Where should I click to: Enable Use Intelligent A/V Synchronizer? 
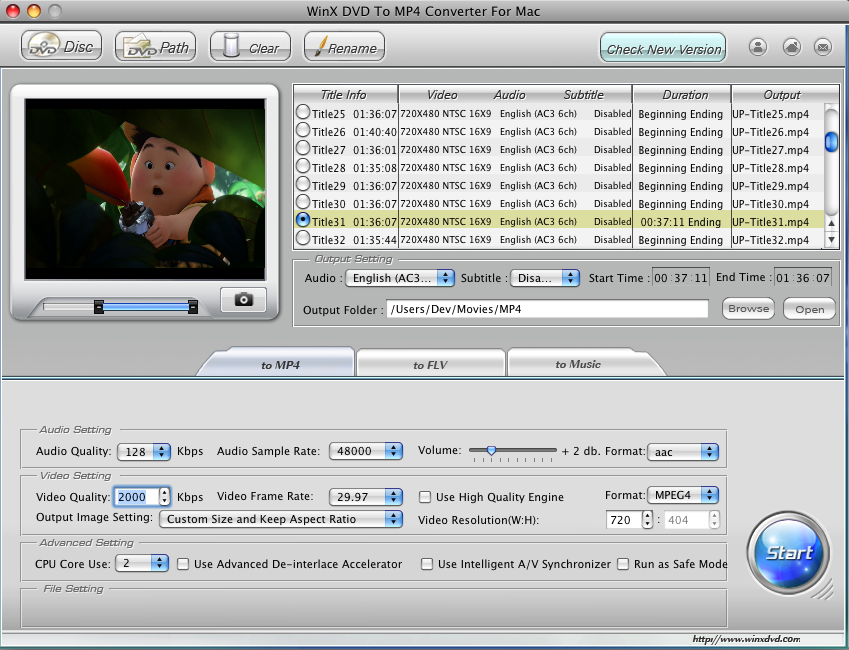click(x=427, y=564)
